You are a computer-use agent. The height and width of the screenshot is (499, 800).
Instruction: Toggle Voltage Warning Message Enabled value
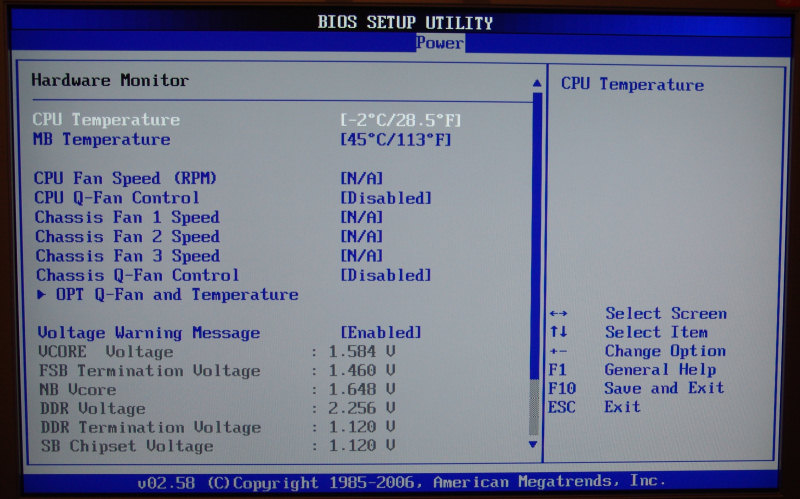[381, 333]
